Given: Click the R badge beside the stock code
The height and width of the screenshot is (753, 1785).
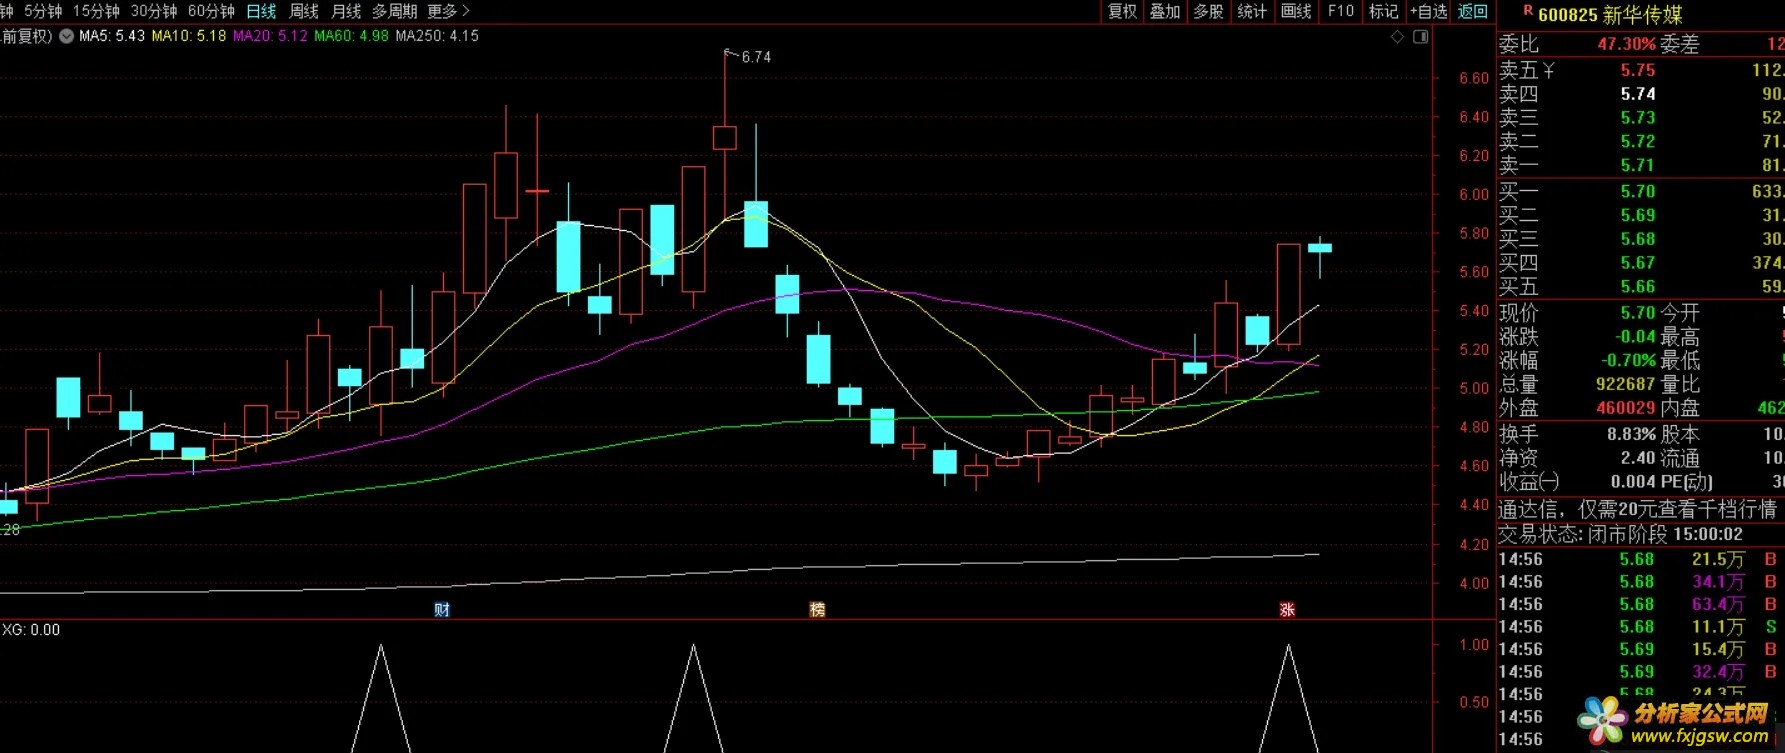Looking at the screenshot, I should 1528,11.
